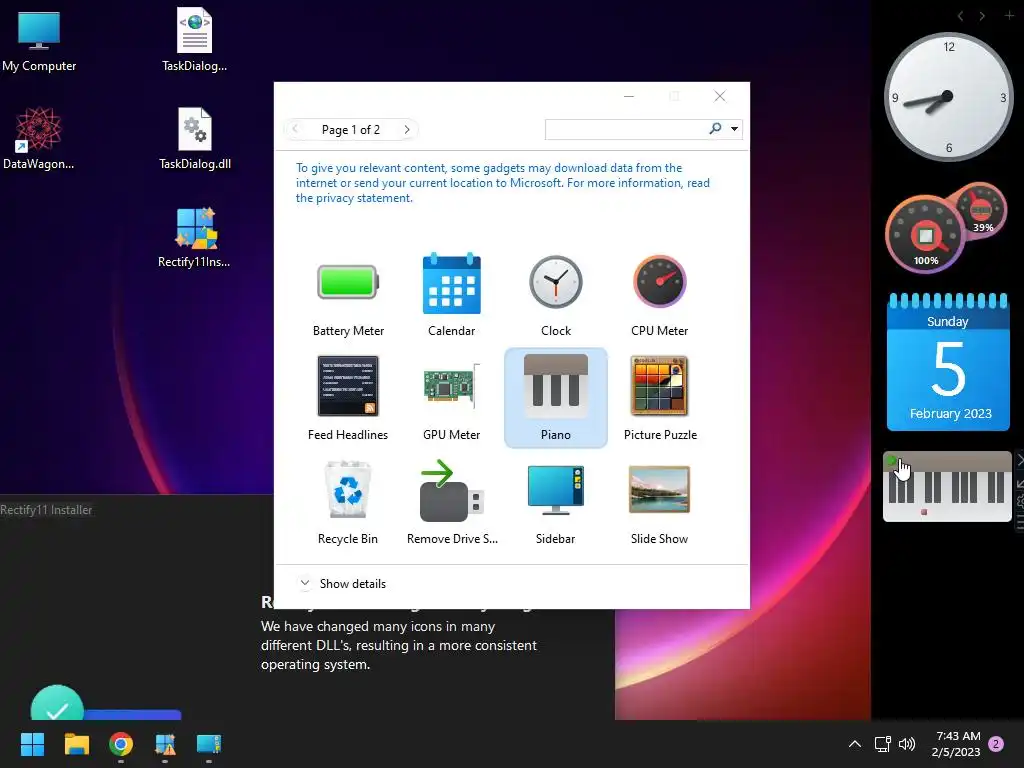This screenshot has width=1024, height=768.
Task: Click sidebar previous arrow at top
Action: click(x=960, y=16)
